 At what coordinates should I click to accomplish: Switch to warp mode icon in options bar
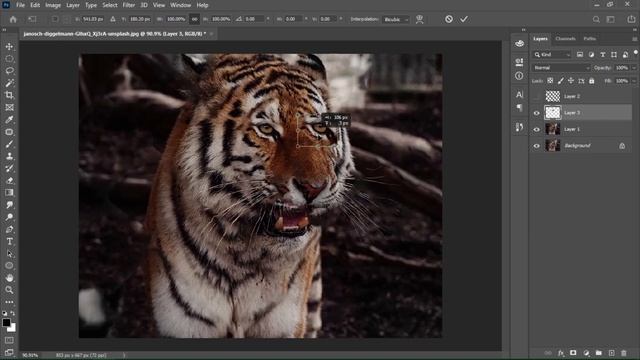(419, 19)
